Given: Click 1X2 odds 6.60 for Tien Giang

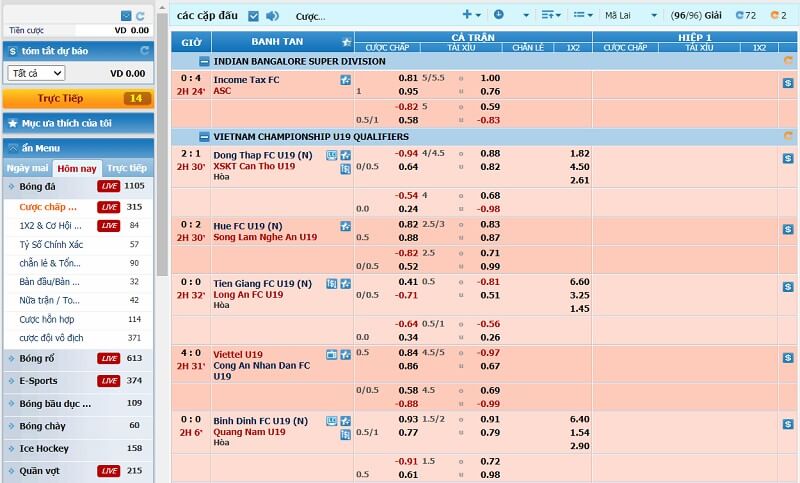Looking at the screenshot, I should (x=579, y=282).
